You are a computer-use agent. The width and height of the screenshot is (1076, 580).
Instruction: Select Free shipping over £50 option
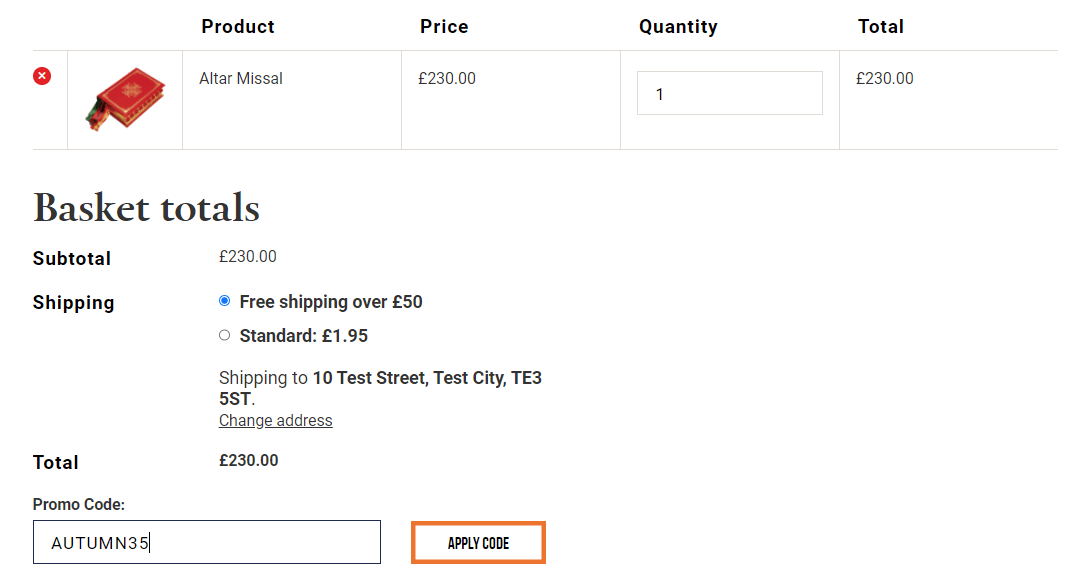[224, 301]
